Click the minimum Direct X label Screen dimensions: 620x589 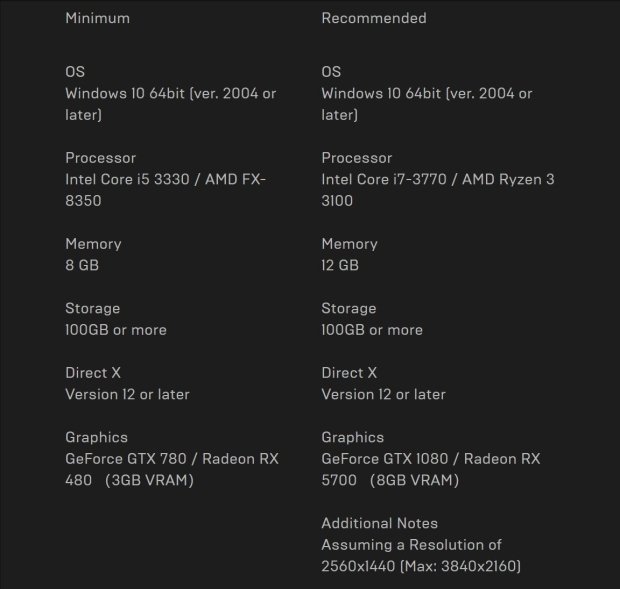click(93, 373)
